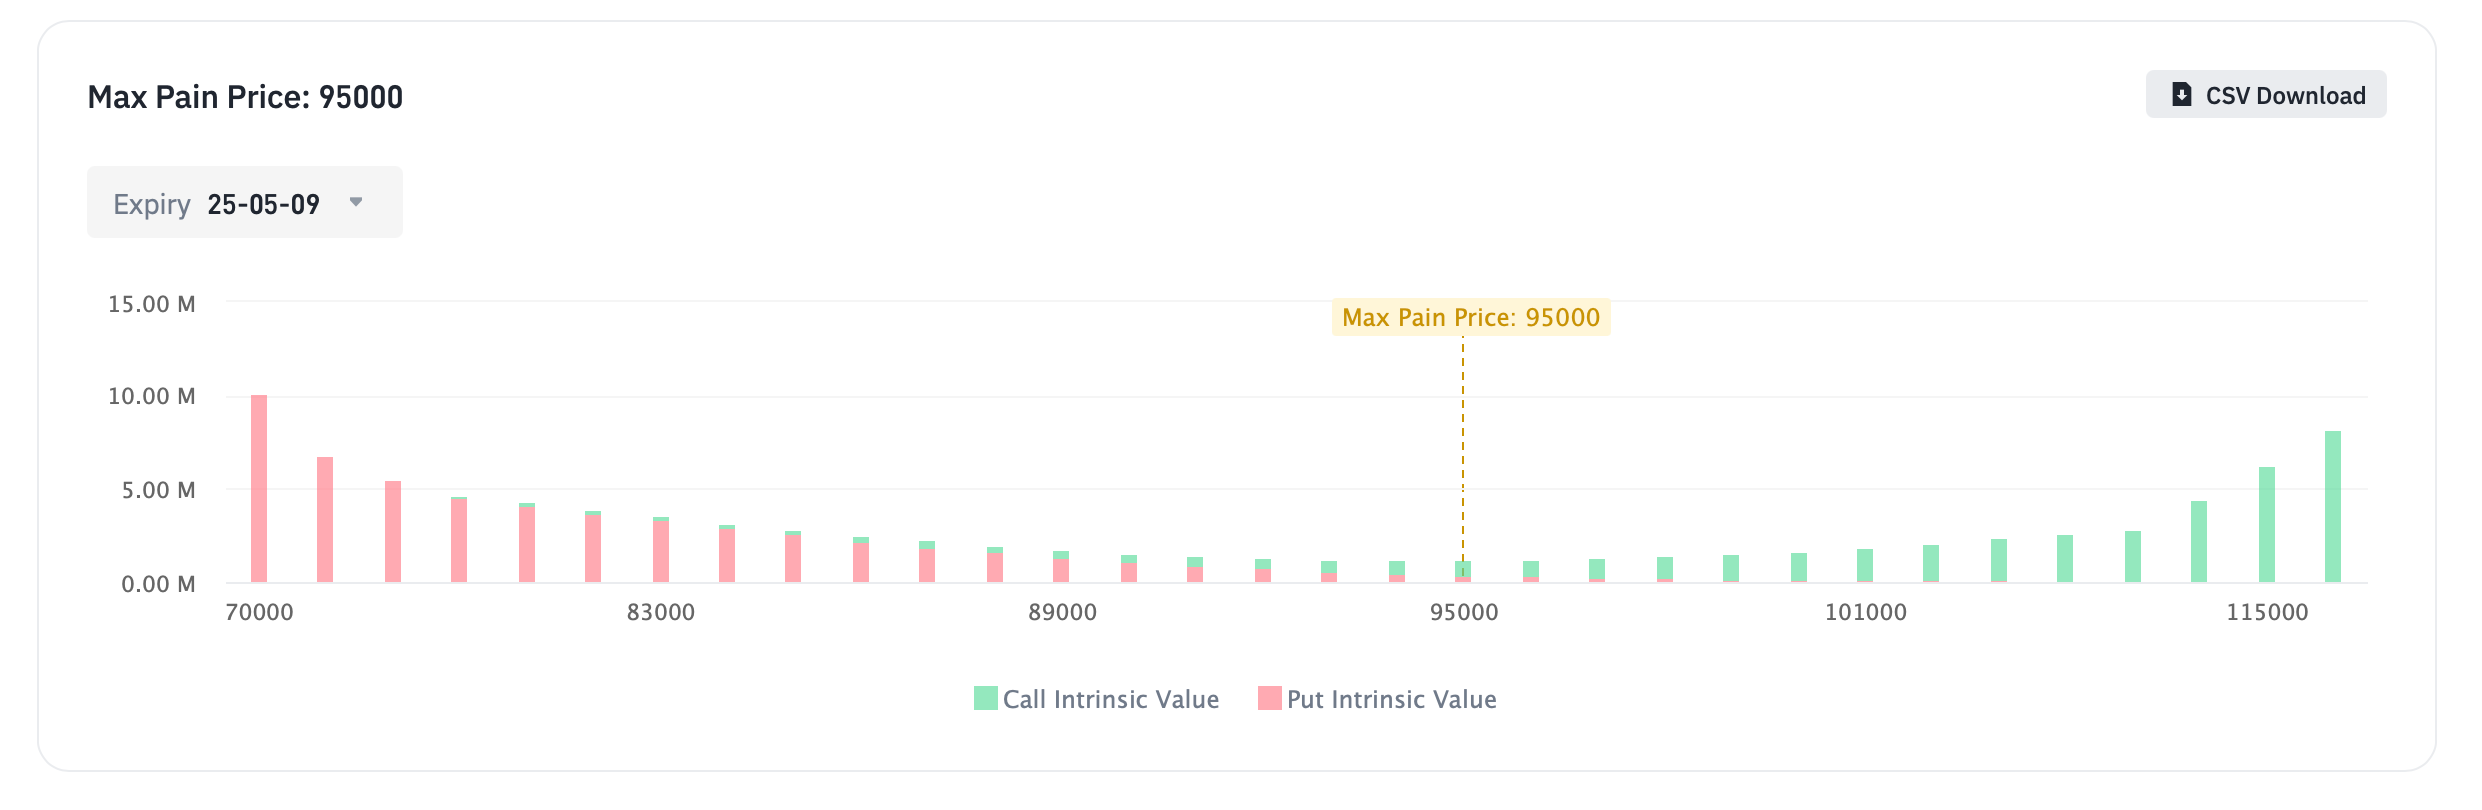Click the green bar at strike 101000

(x=1865, y=566)
